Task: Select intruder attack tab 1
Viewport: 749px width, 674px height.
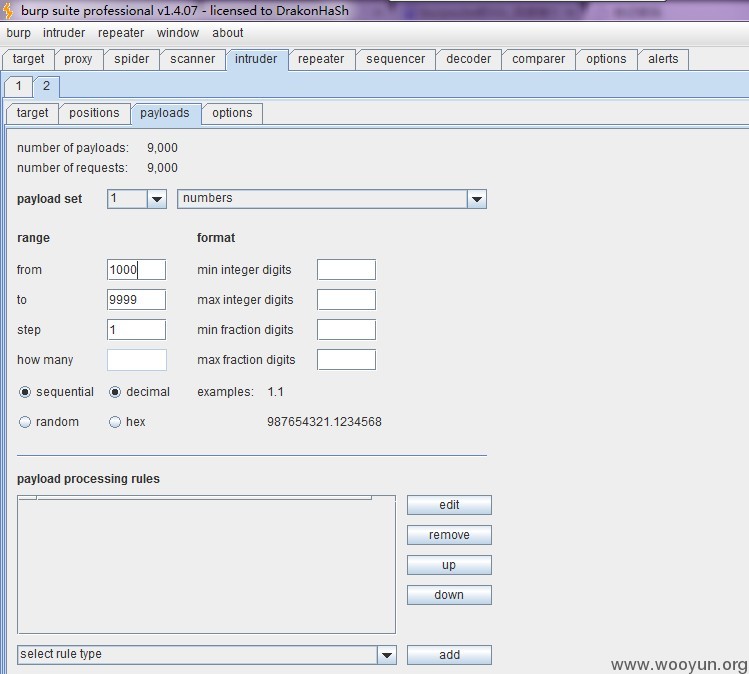Action: 18,86
